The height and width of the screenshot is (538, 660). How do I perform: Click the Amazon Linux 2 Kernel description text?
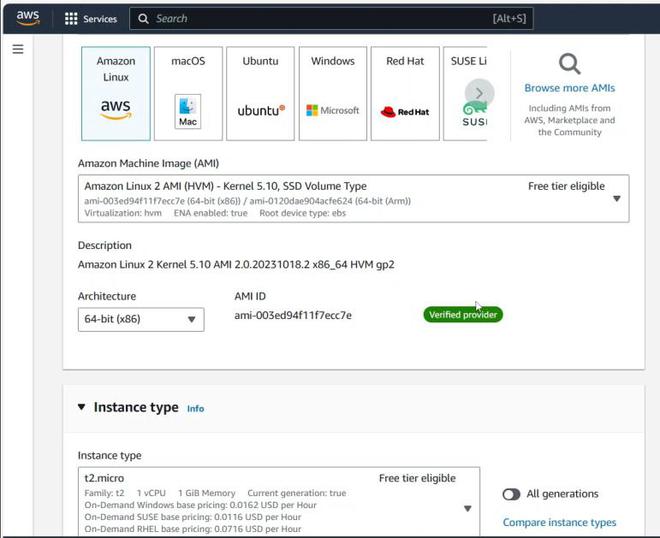[236, 265]
